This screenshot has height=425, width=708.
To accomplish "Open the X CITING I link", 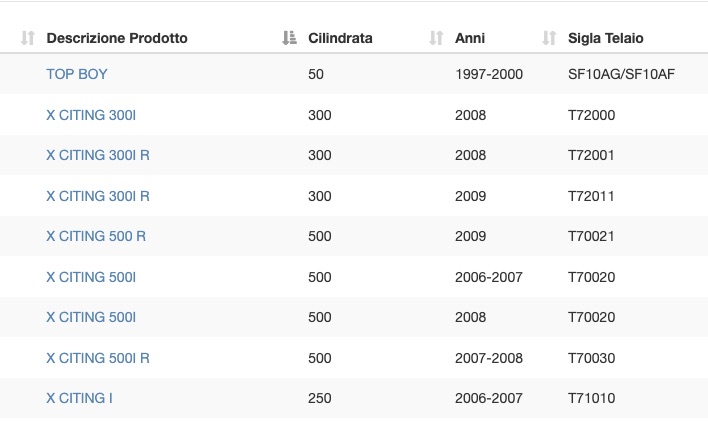I will 79,398.
